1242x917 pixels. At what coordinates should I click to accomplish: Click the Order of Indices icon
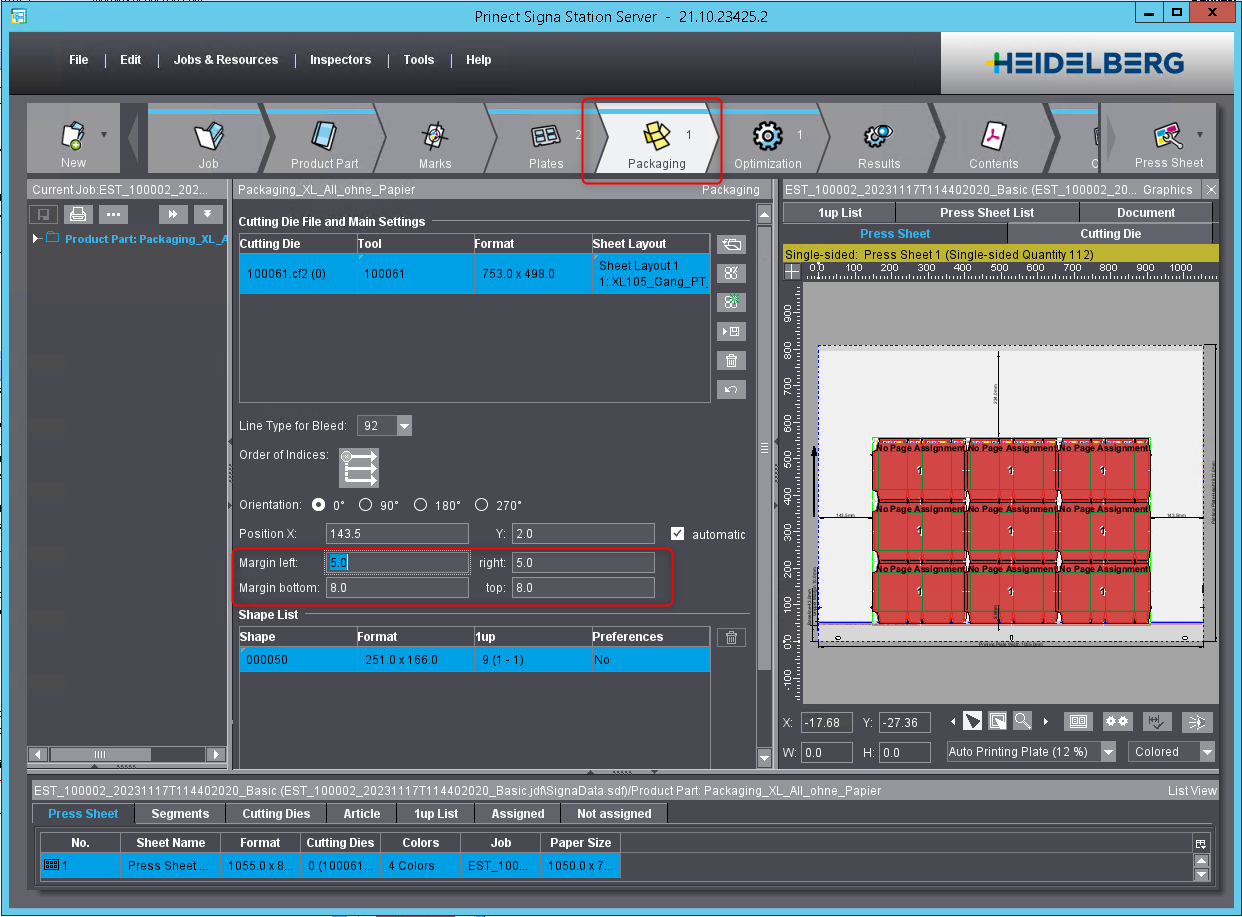358,468
